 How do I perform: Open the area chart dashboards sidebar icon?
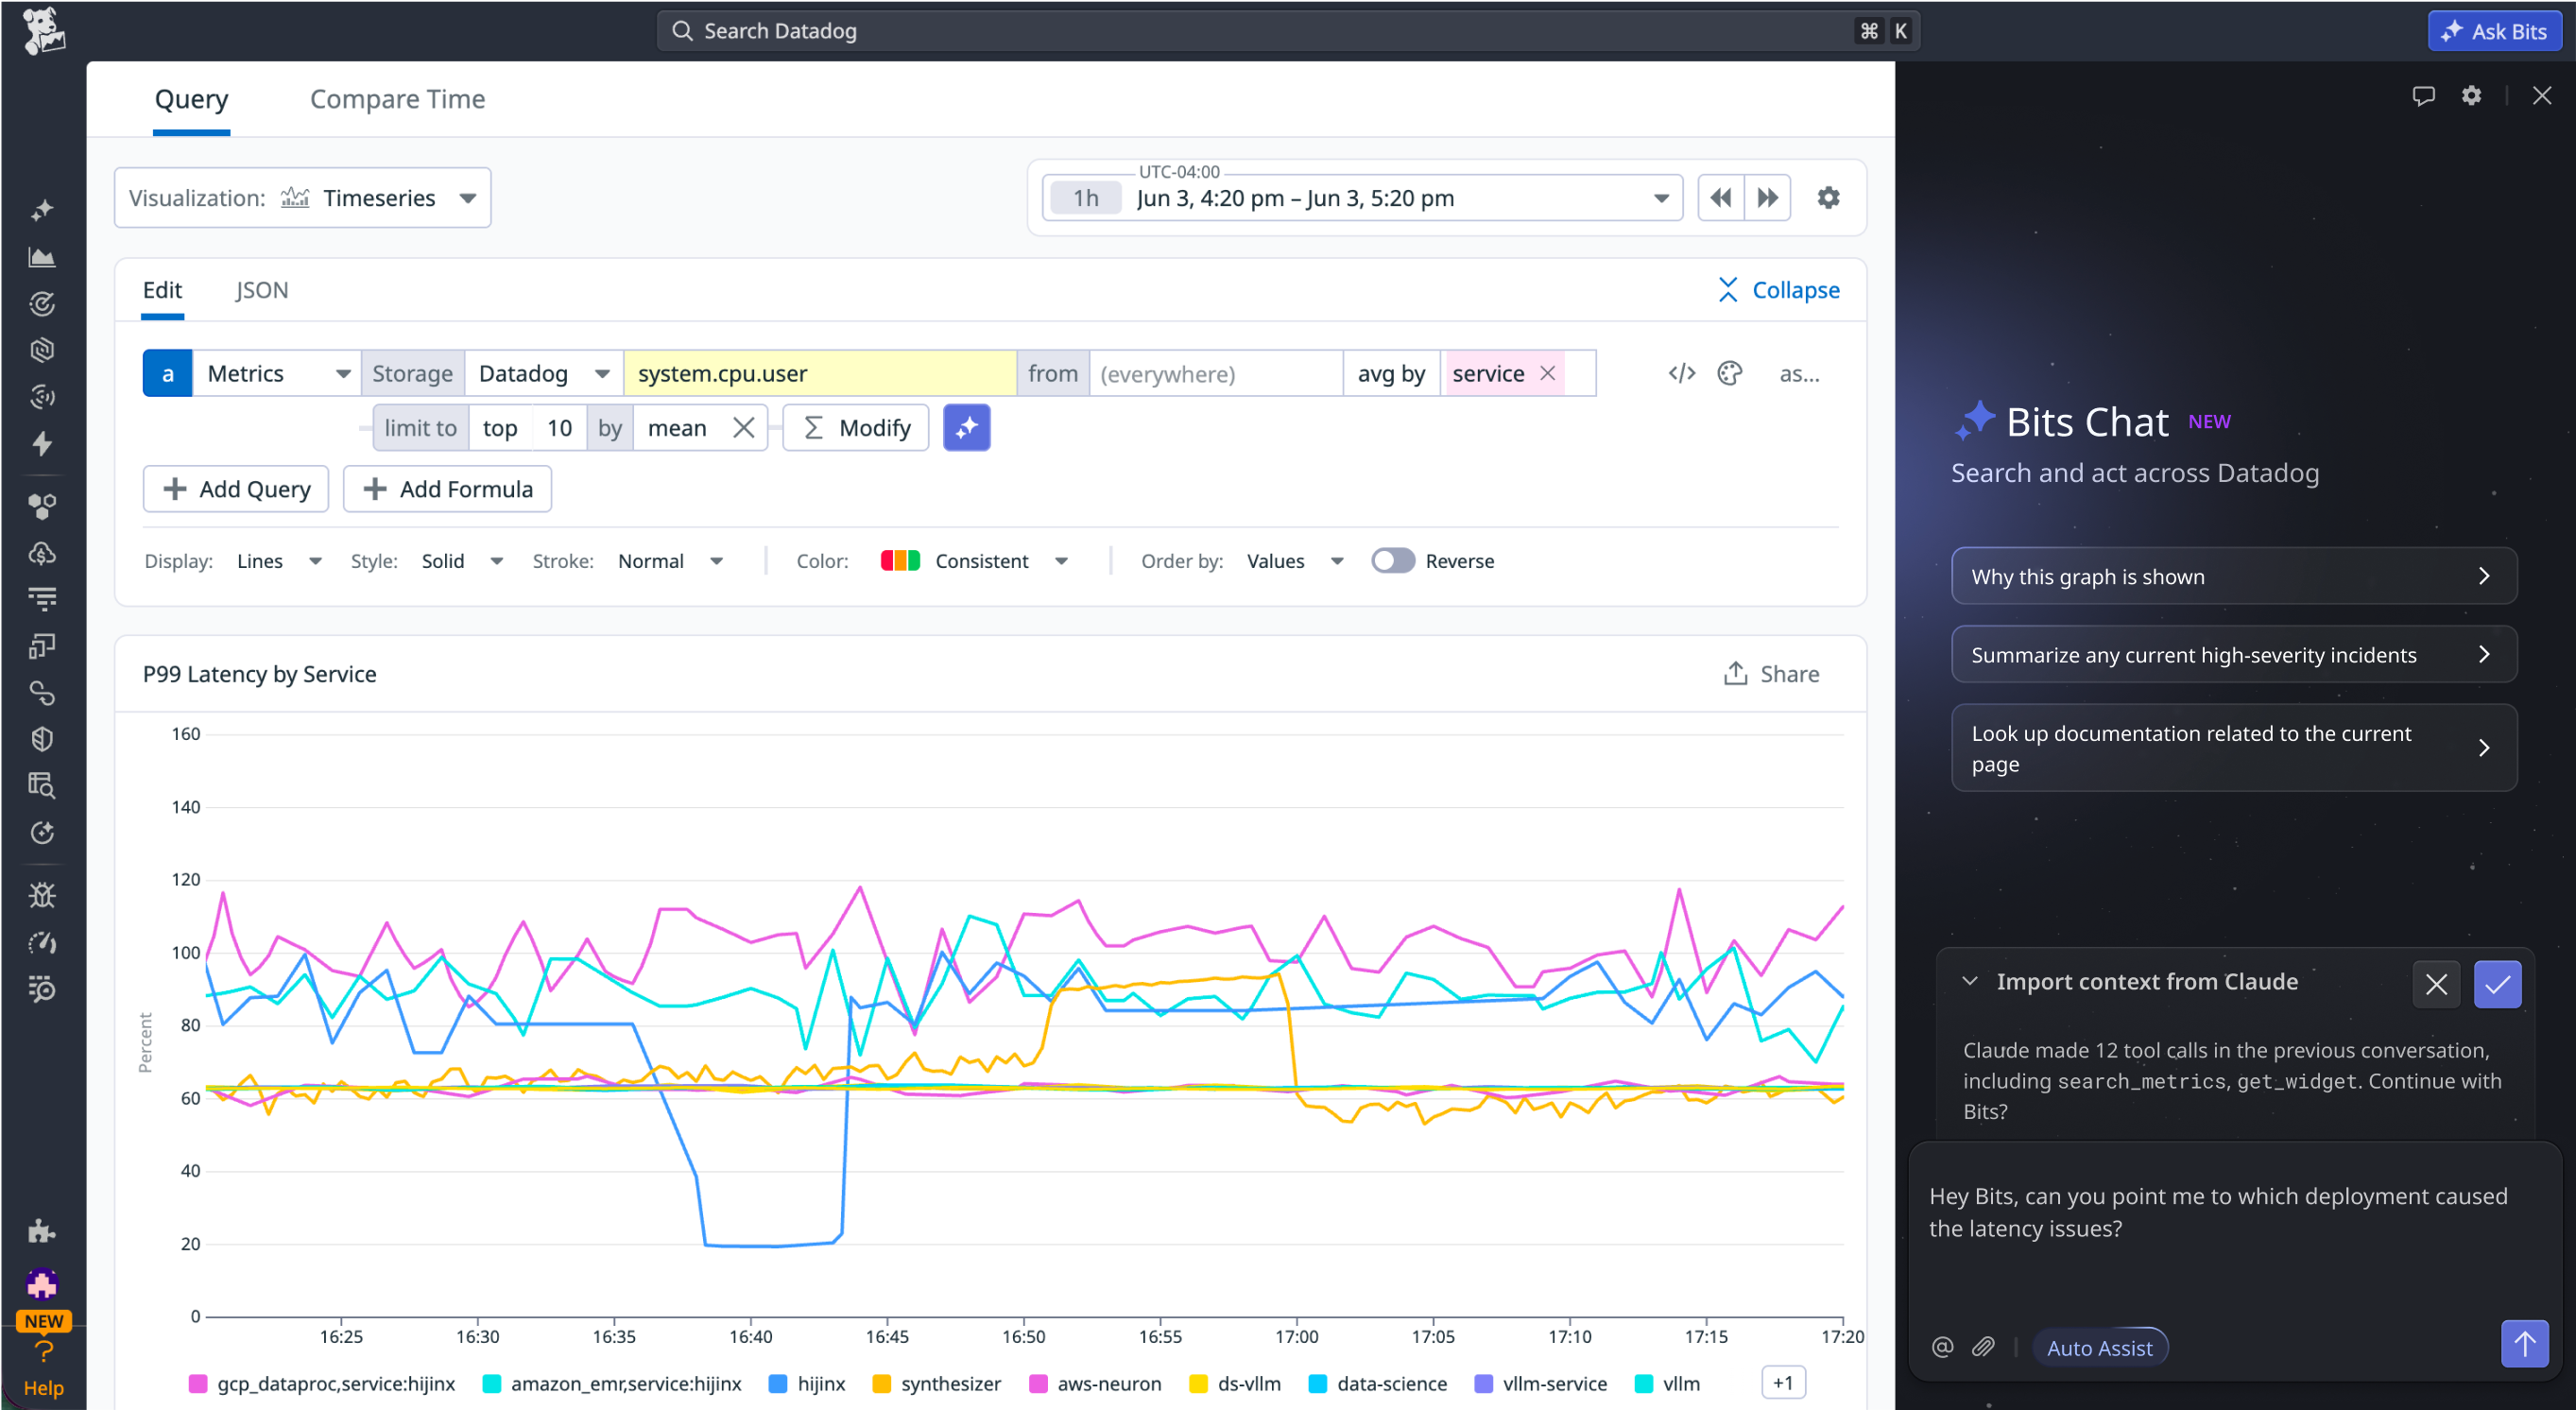[42, 257]
